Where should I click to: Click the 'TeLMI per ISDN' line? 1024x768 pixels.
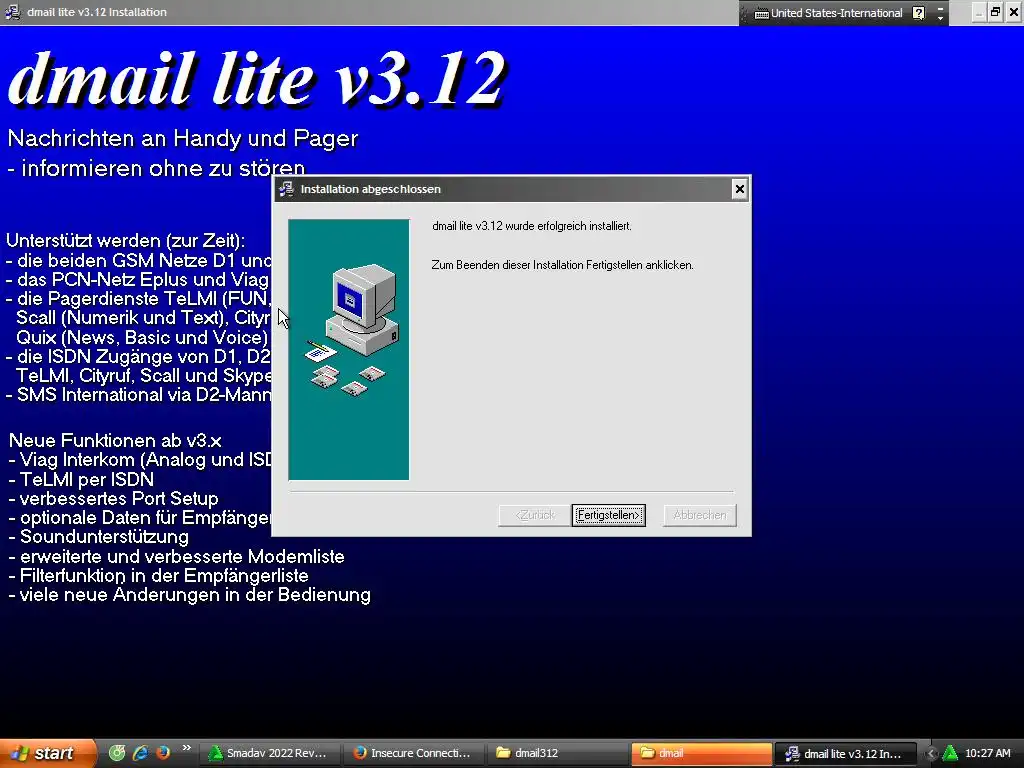(x=82, y=479)
